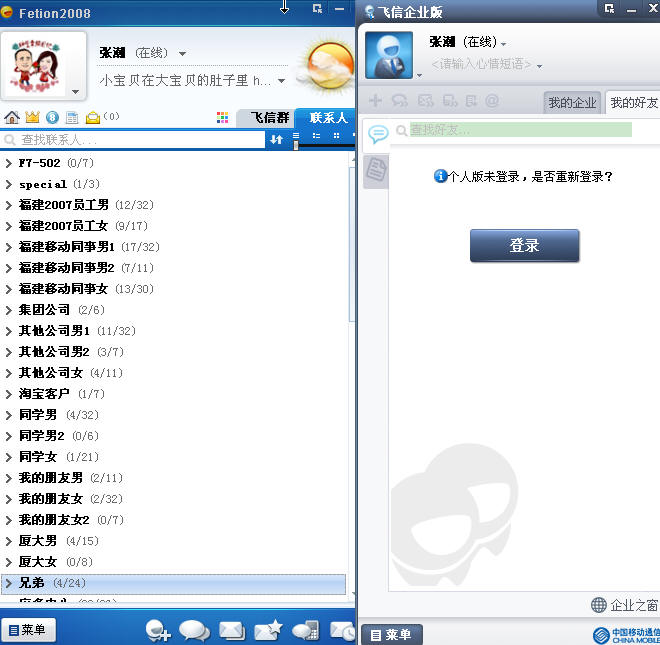660x645 pixels.
Task: Open mood message dropdown arrow in Fetion2008
Action: 282,80
